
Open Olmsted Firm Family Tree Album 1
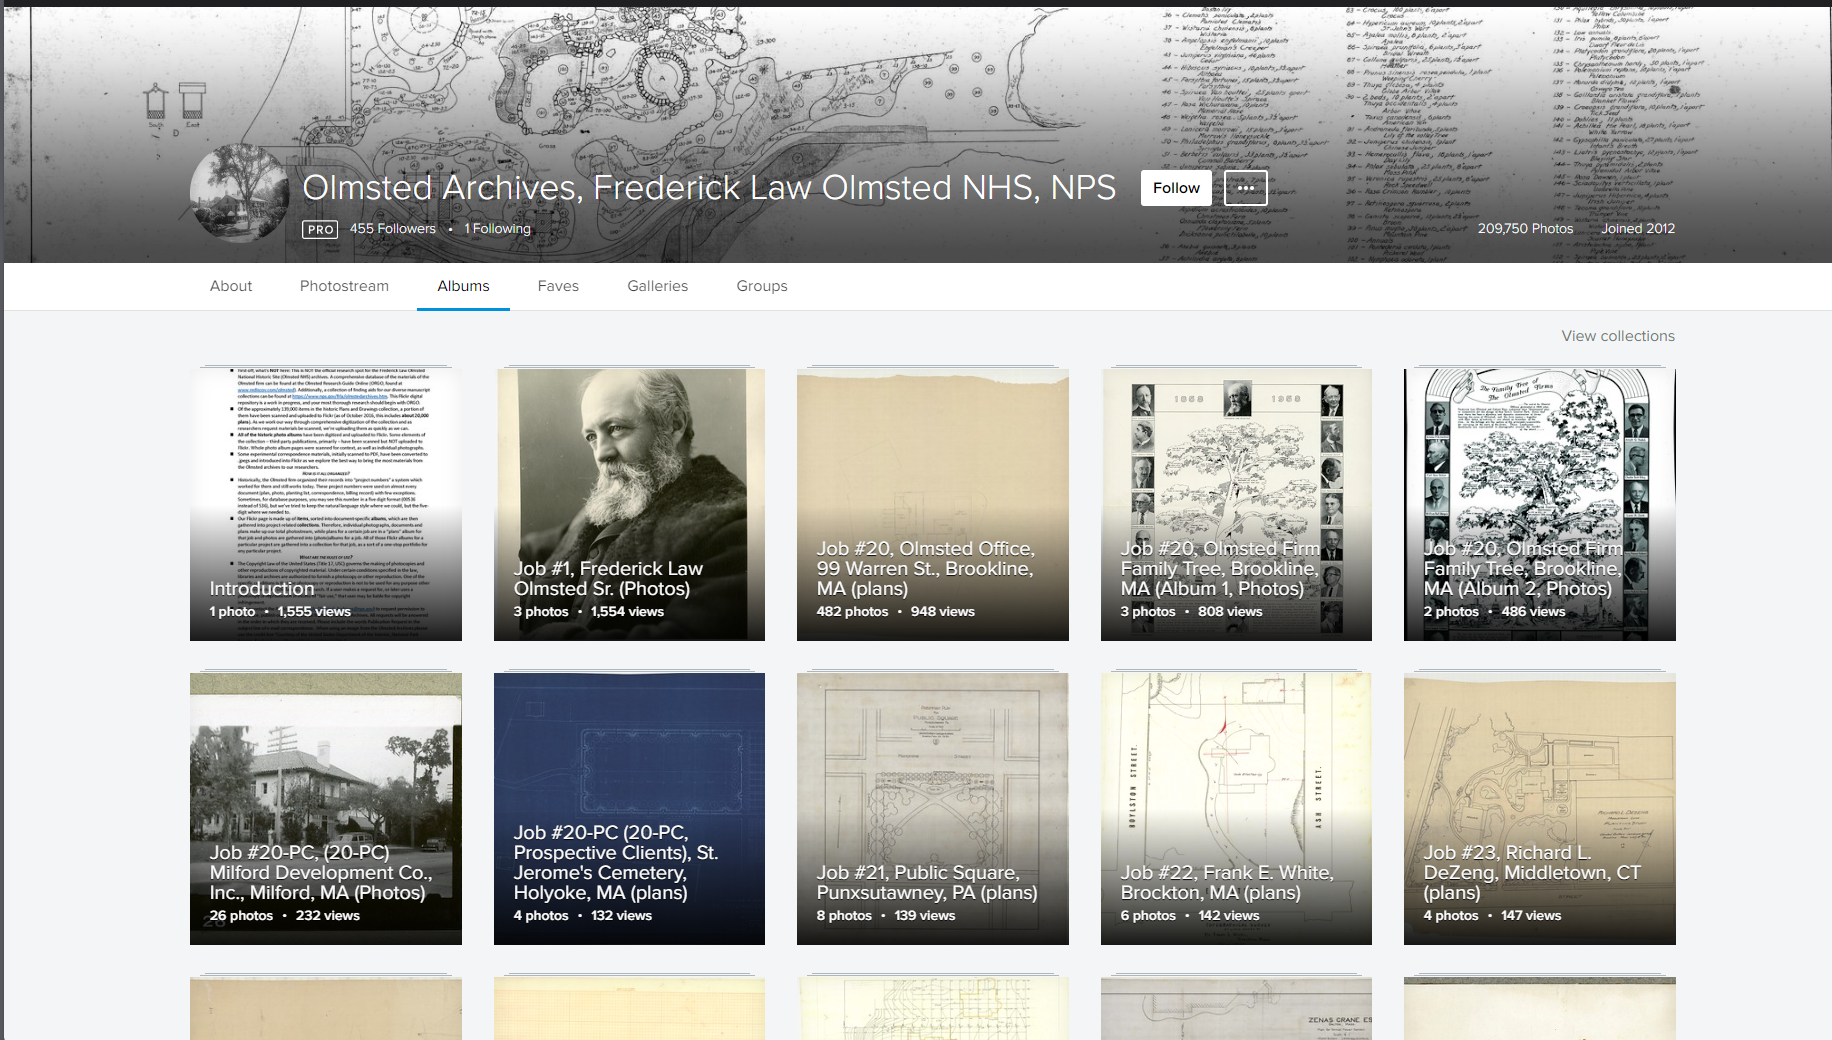point(1236,505)
